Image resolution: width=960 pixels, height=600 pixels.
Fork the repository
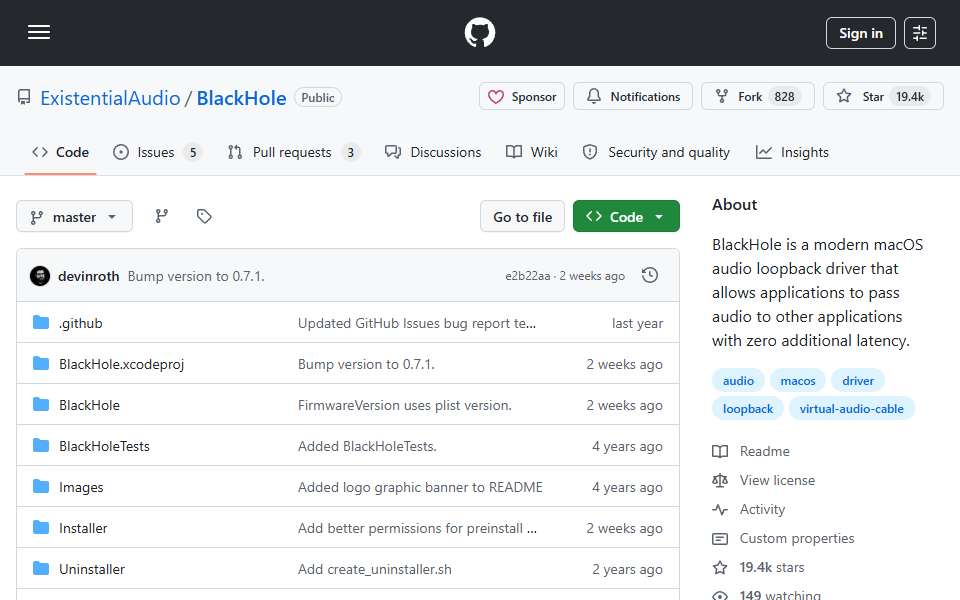click(757, 97)
